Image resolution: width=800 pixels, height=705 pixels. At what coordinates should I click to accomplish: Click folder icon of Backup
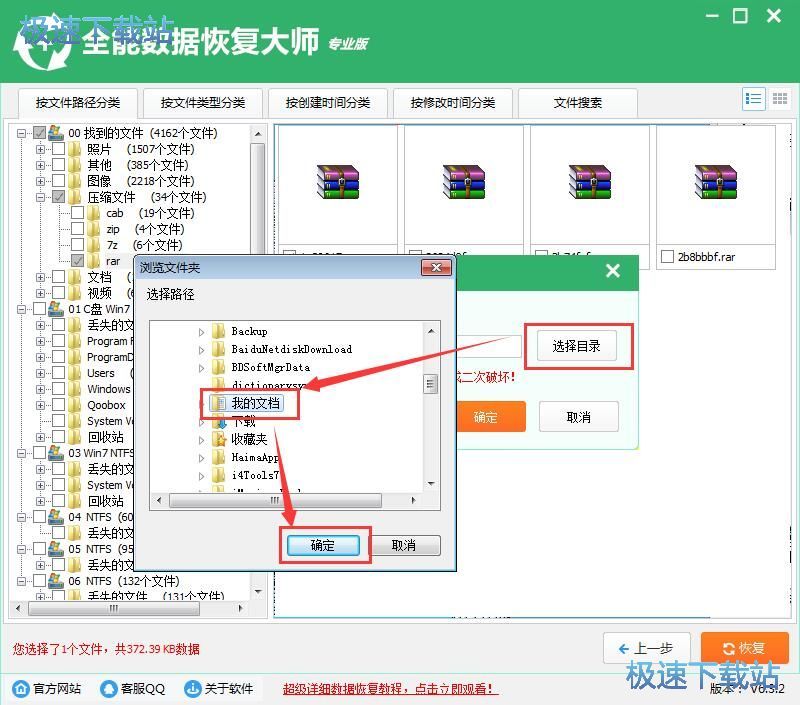pyautogui.click(x=219, y=331)
